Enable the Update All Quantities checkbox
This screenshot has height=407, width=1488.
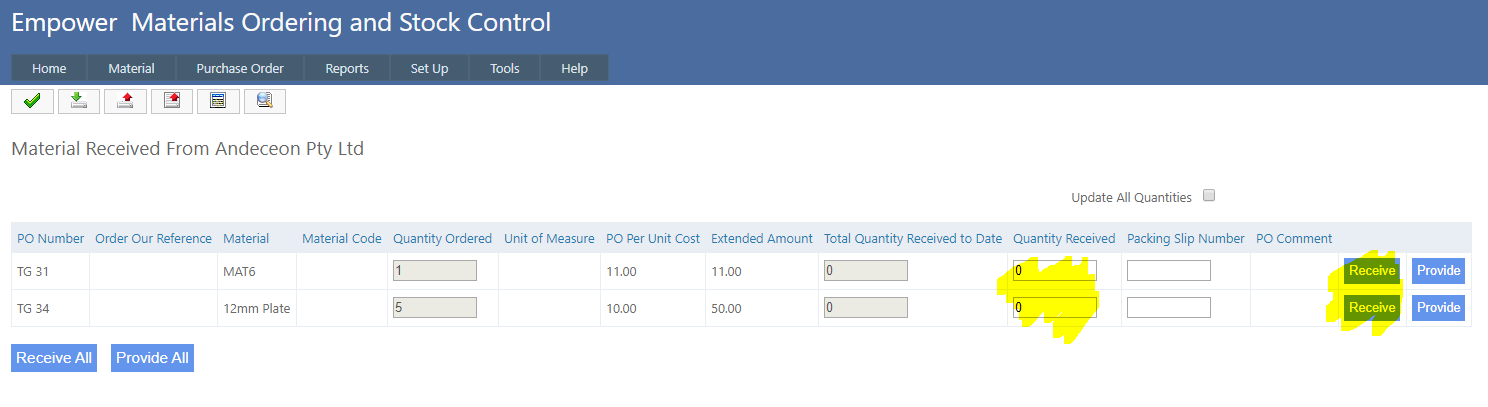tap(1209, 196)
